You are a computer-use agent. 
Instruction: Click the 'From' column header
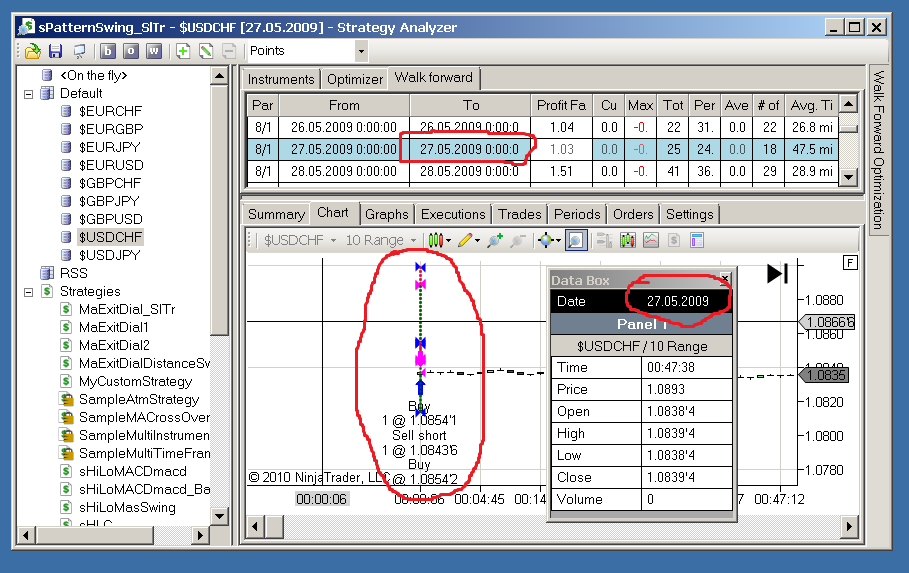344,106
